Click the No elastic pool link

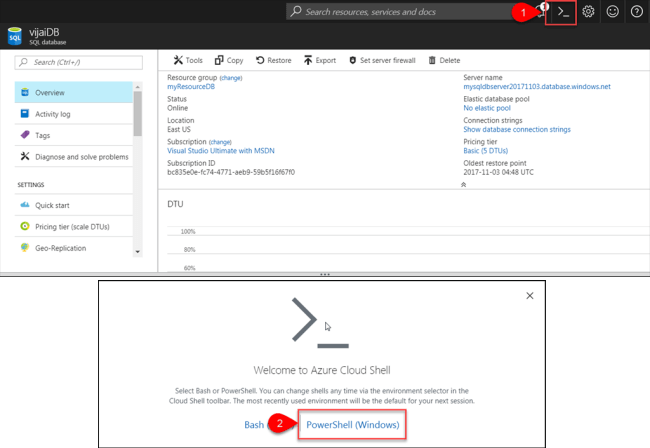[x=487, y=108]
